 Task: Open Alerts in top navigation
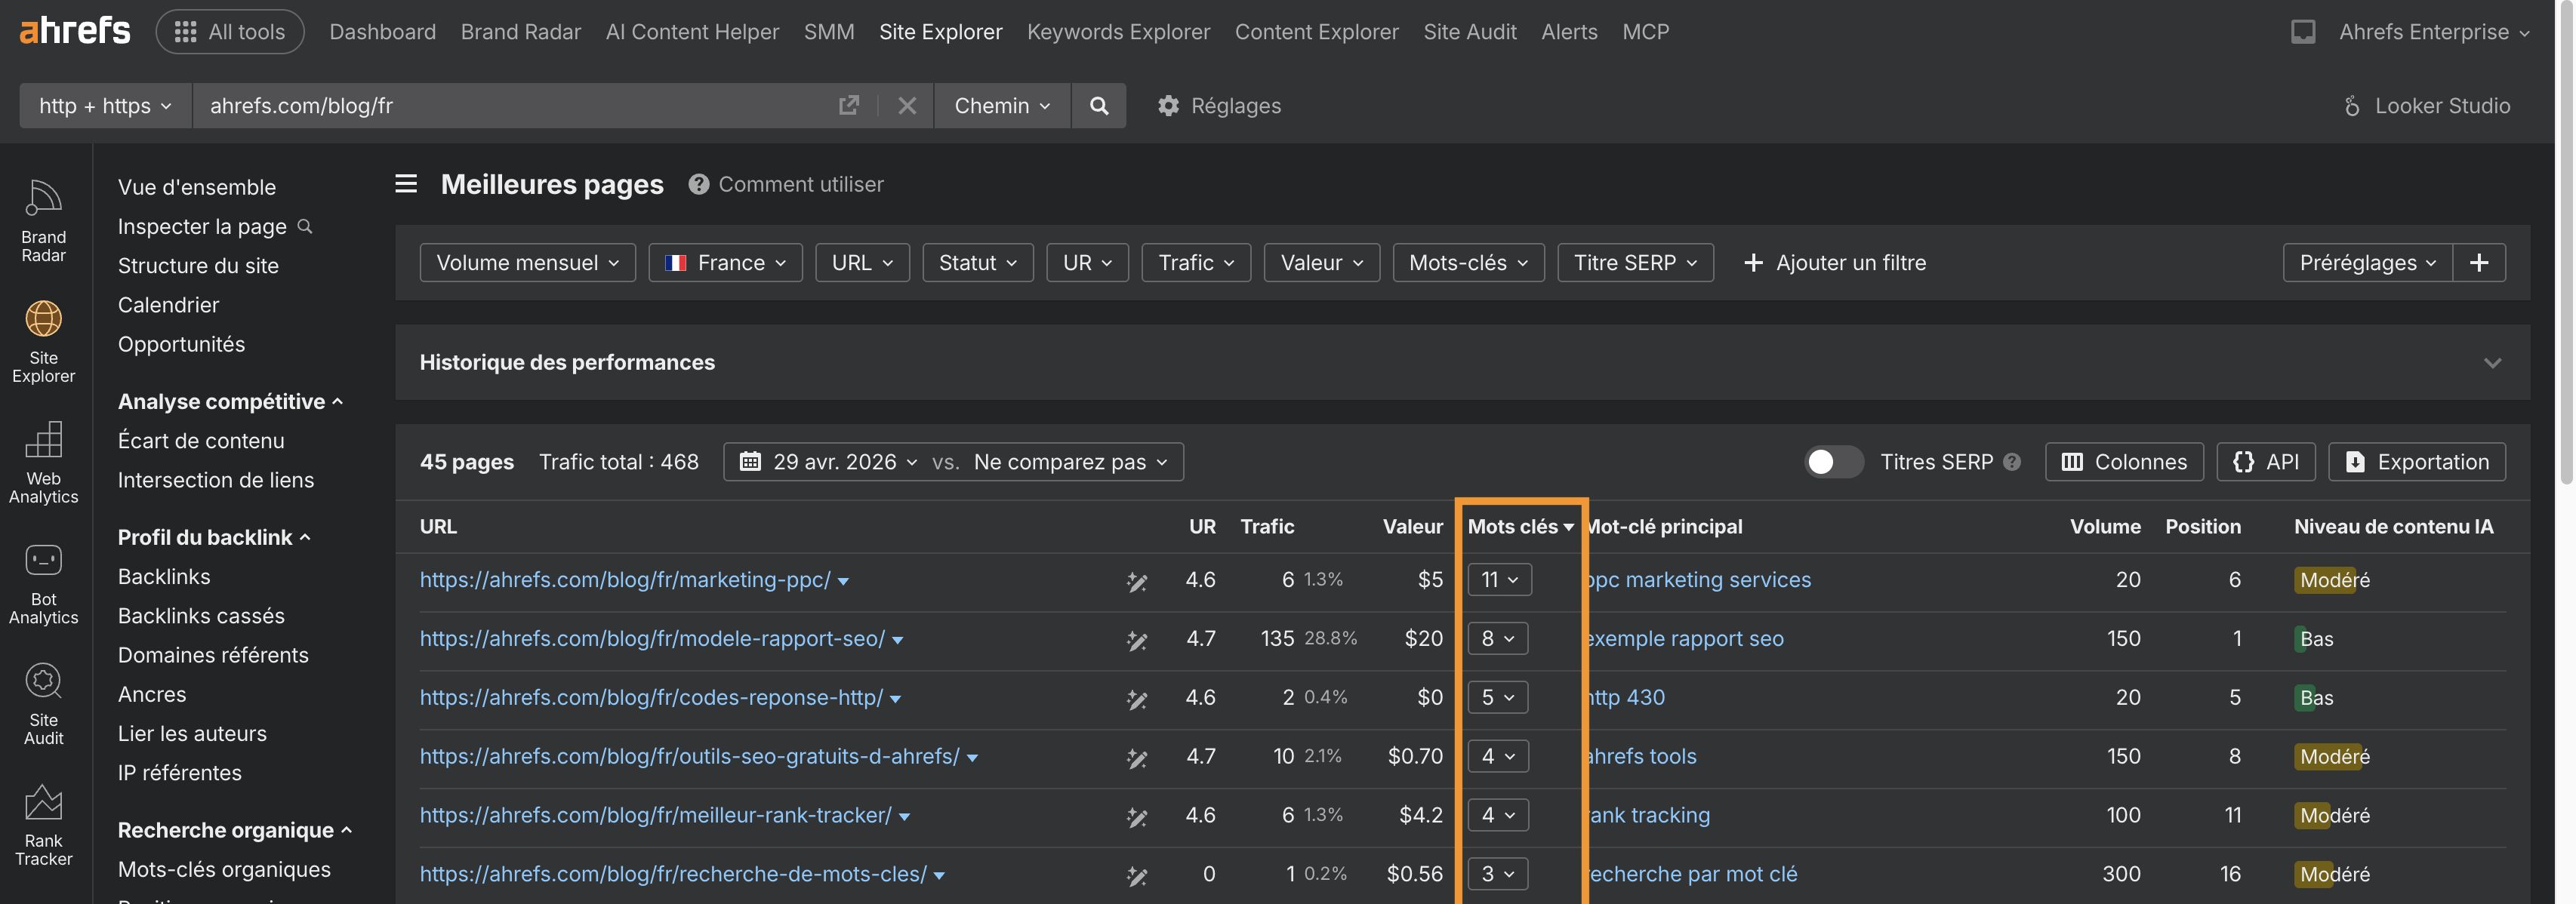point(1569,31)
